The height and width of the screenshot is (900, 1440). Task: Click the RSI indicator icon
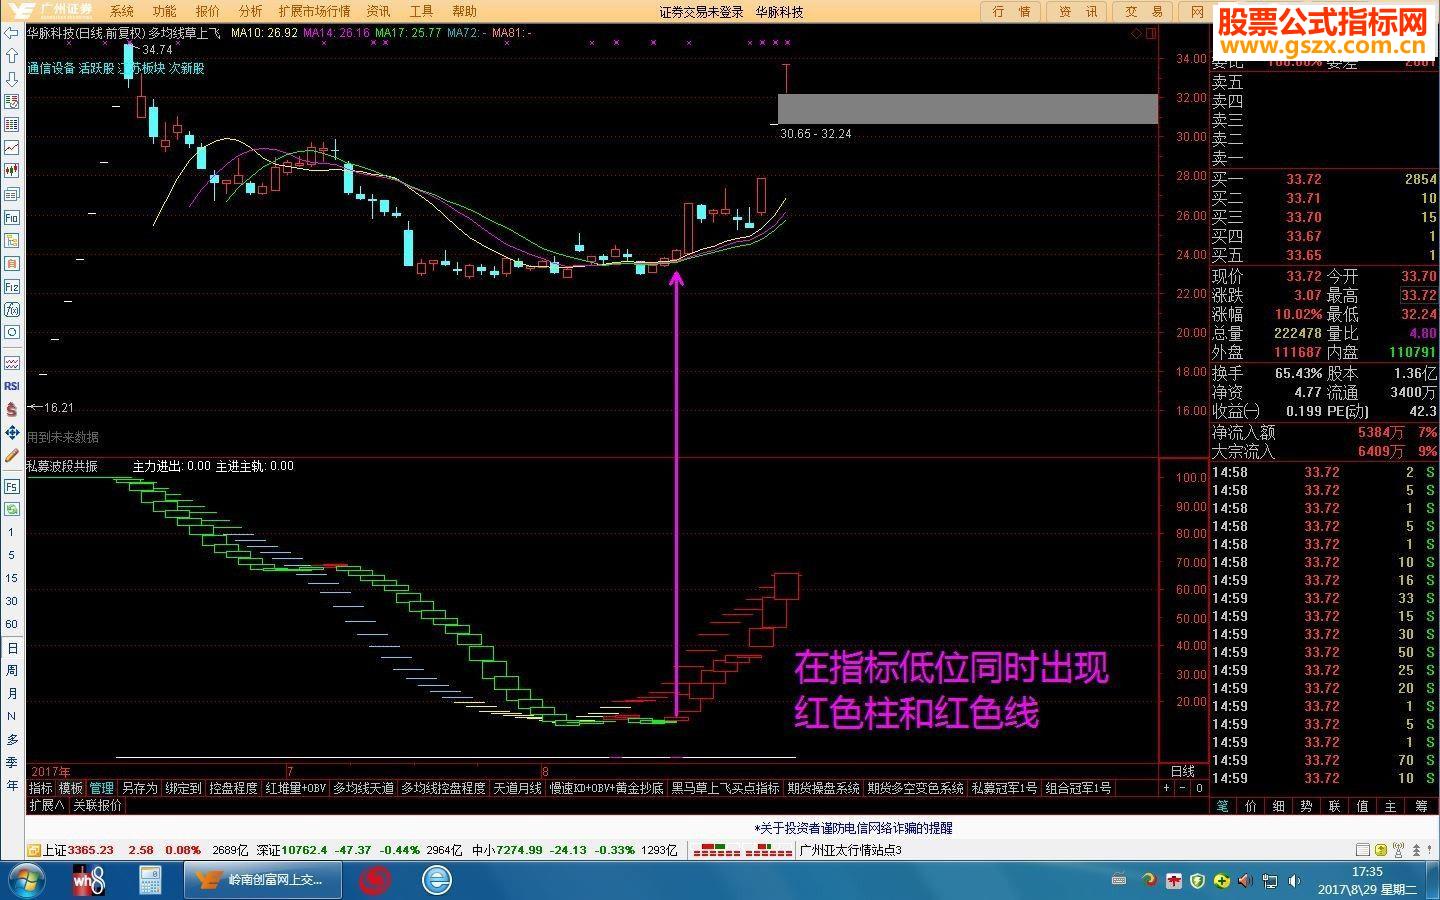12,386
